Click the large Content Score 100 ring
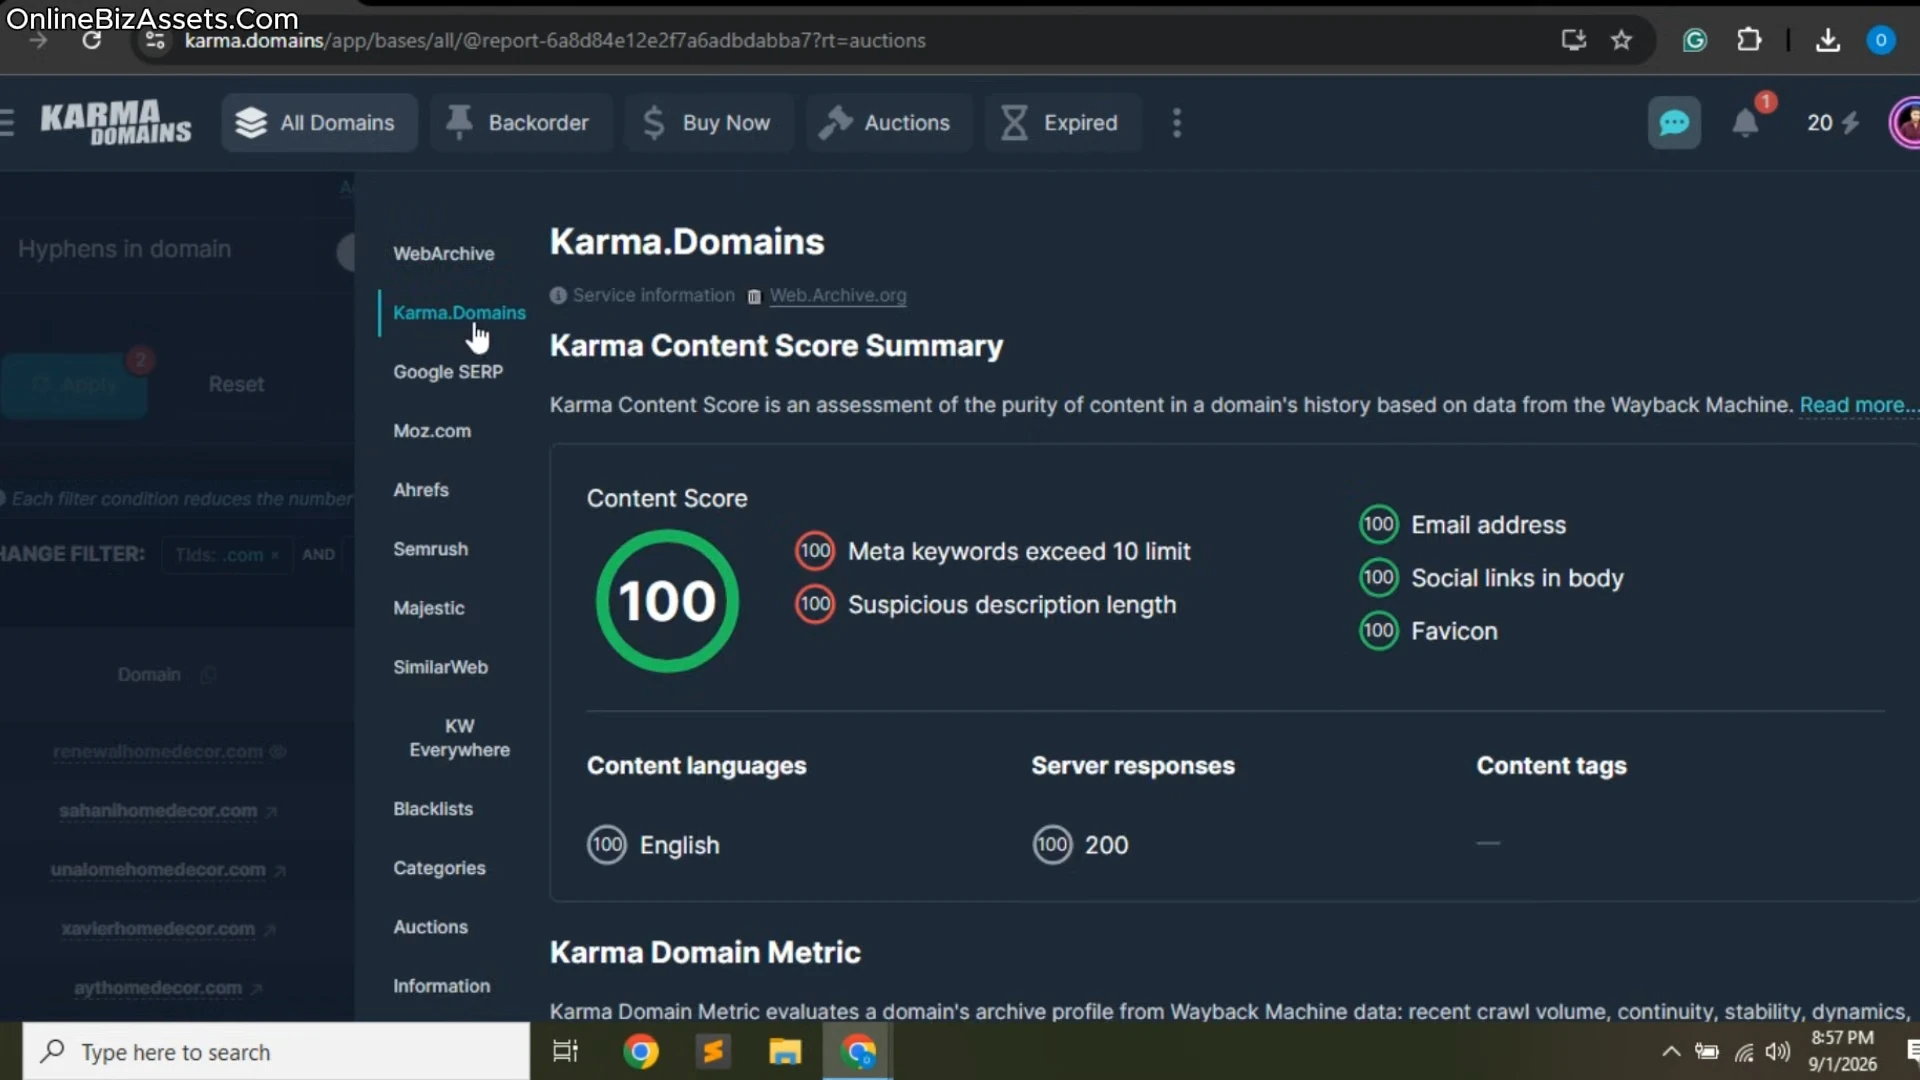 [x=667, y=601]
